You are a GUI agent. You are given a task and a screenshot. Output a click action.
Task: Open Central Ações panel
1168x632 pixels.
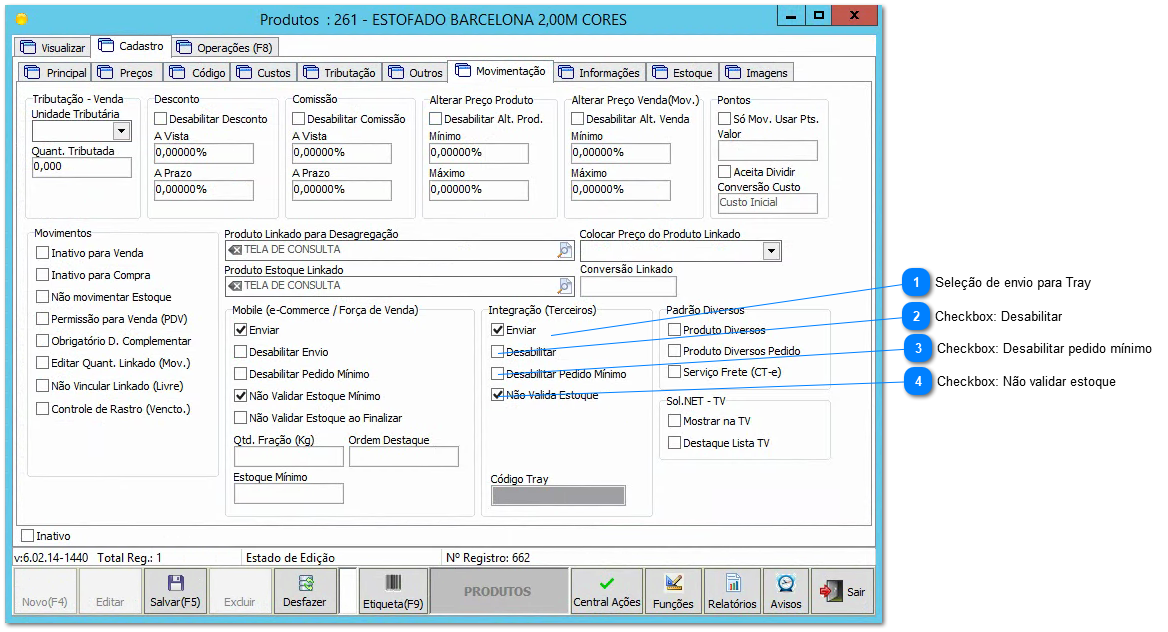pyautogui.click(x=605, y=590)
